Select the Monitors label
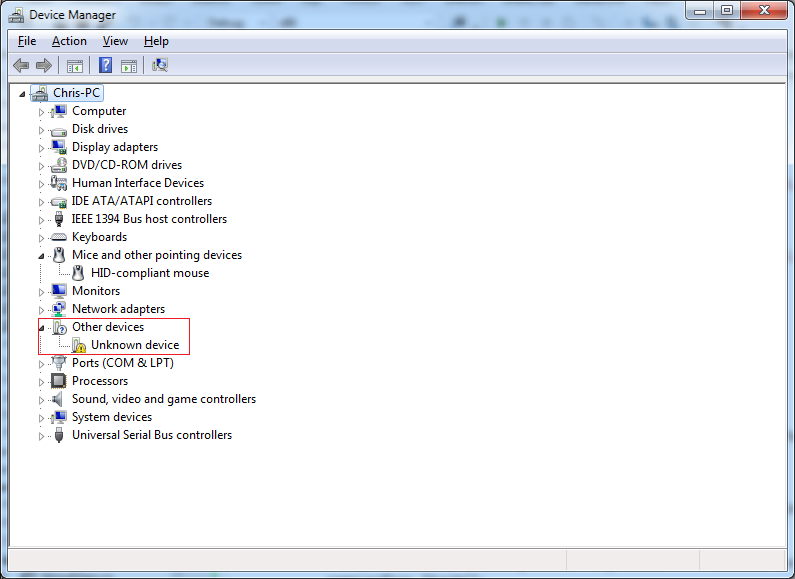Screen dimensions: 795x579 (x=96, y=291)
